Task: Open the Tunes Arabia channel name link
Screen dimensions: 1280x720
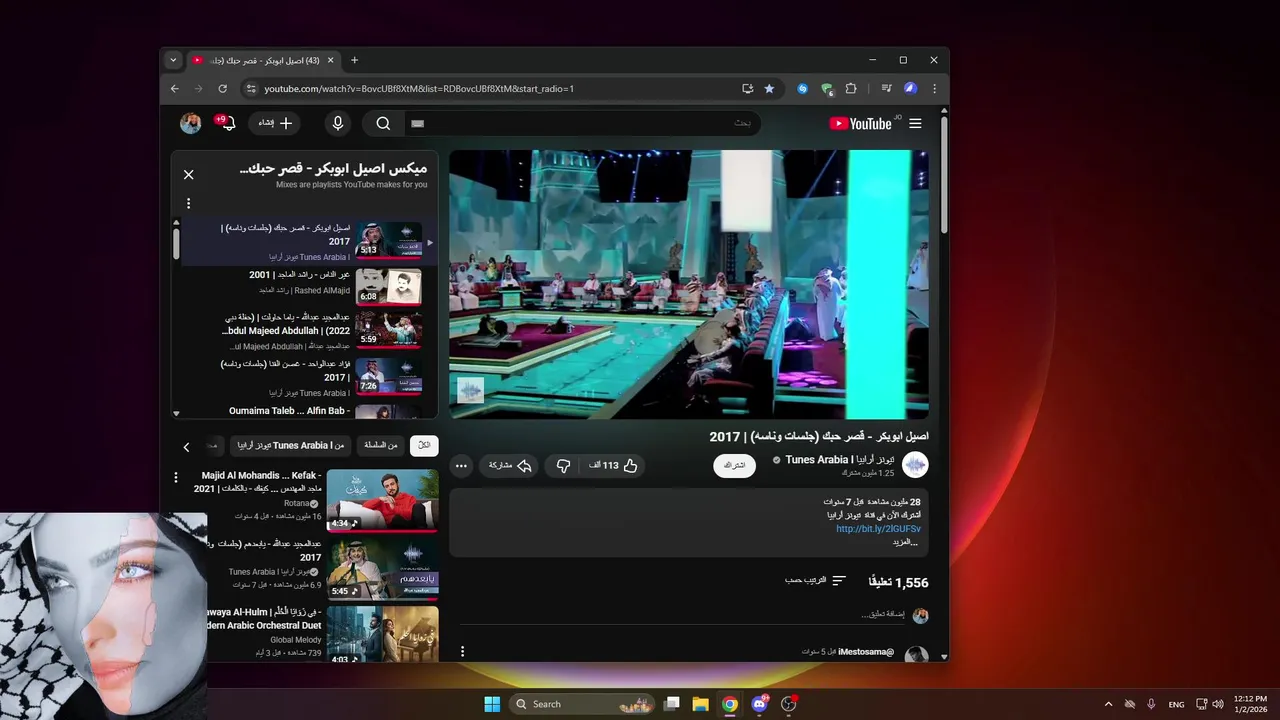Action: point(838,459)
